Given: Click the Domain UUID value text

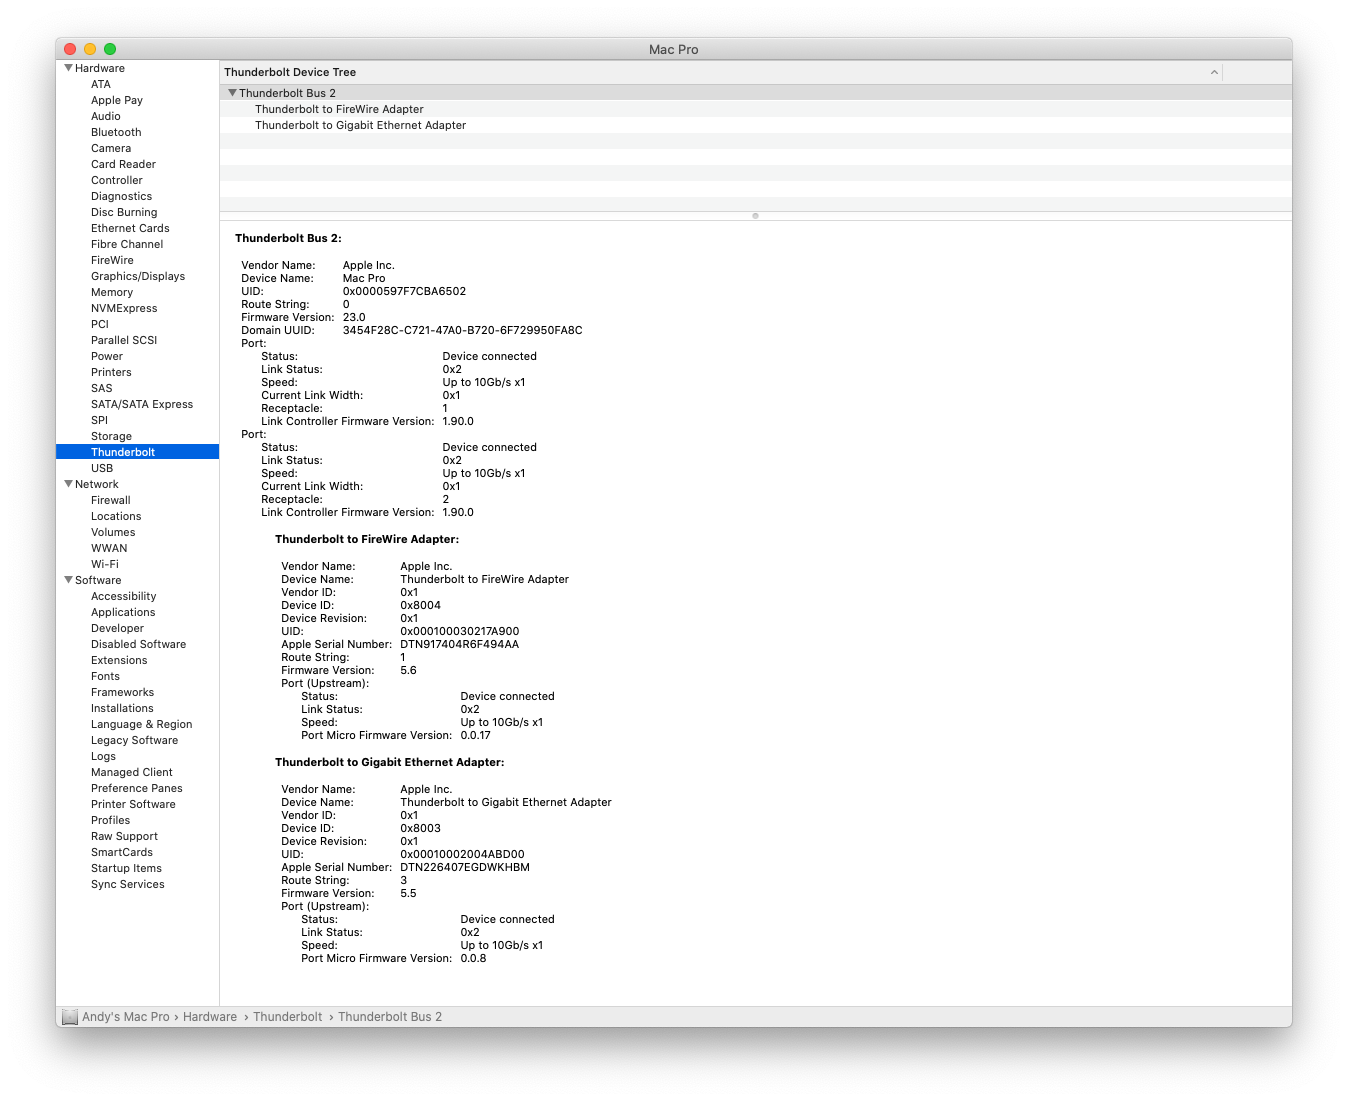Looking at the screenshot, I should coord(462,330).
